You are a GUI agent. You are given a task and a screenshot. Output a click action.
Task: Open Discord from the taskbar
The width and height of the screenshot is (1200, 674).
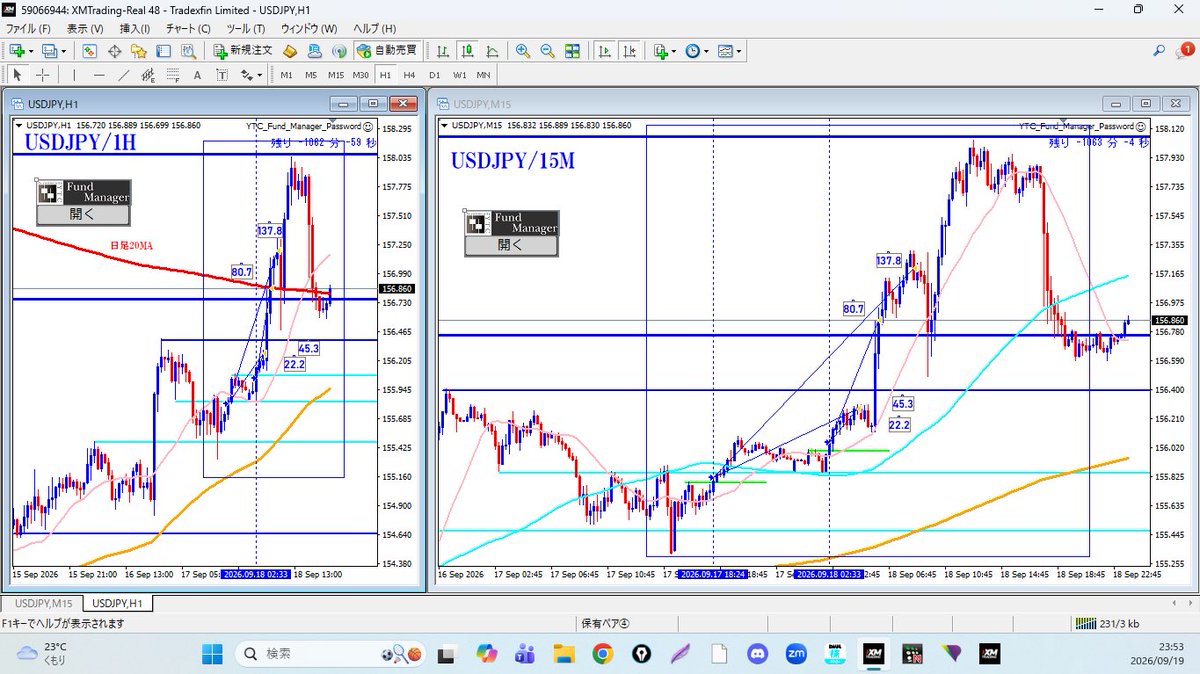click(x=758, y=653)
